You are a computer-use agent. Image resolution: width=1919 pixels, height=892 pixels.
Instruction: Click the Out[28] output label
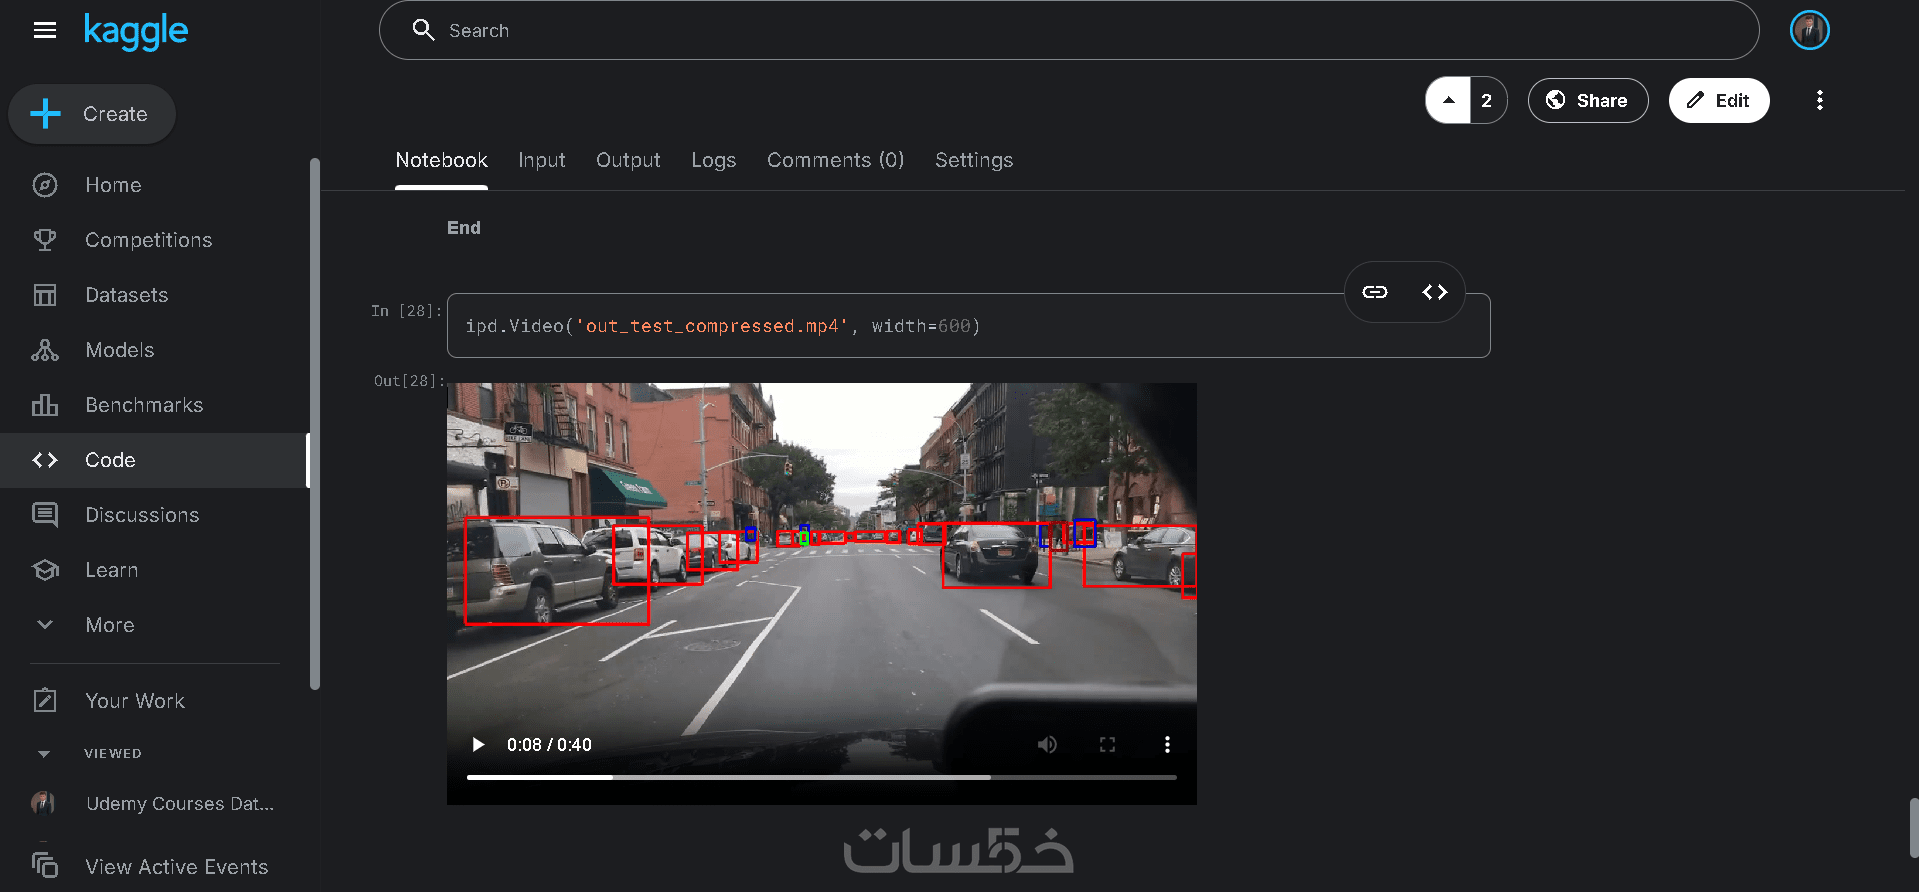point(409,381)
